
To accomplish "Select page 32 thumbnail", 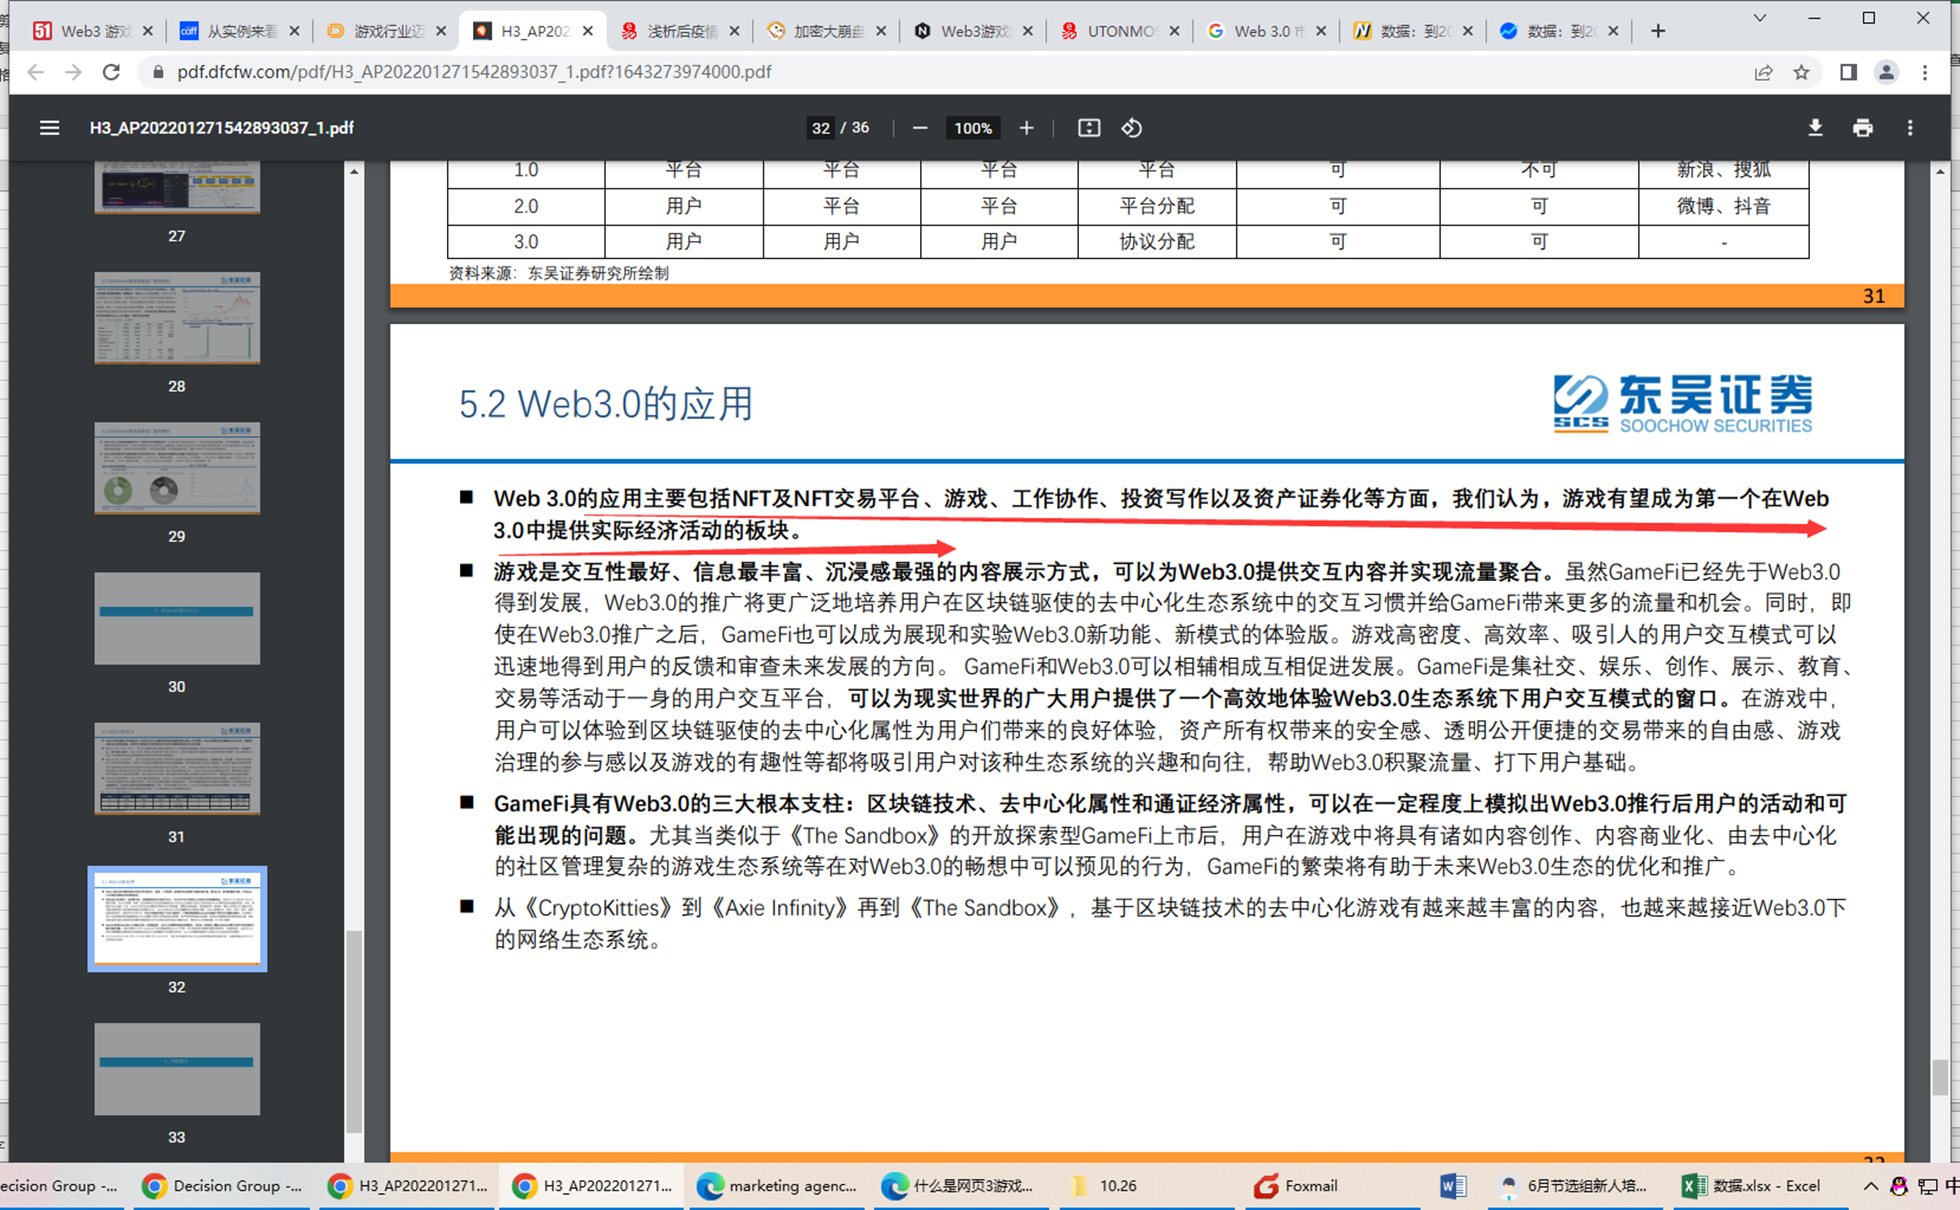I will tap(177, 919).
